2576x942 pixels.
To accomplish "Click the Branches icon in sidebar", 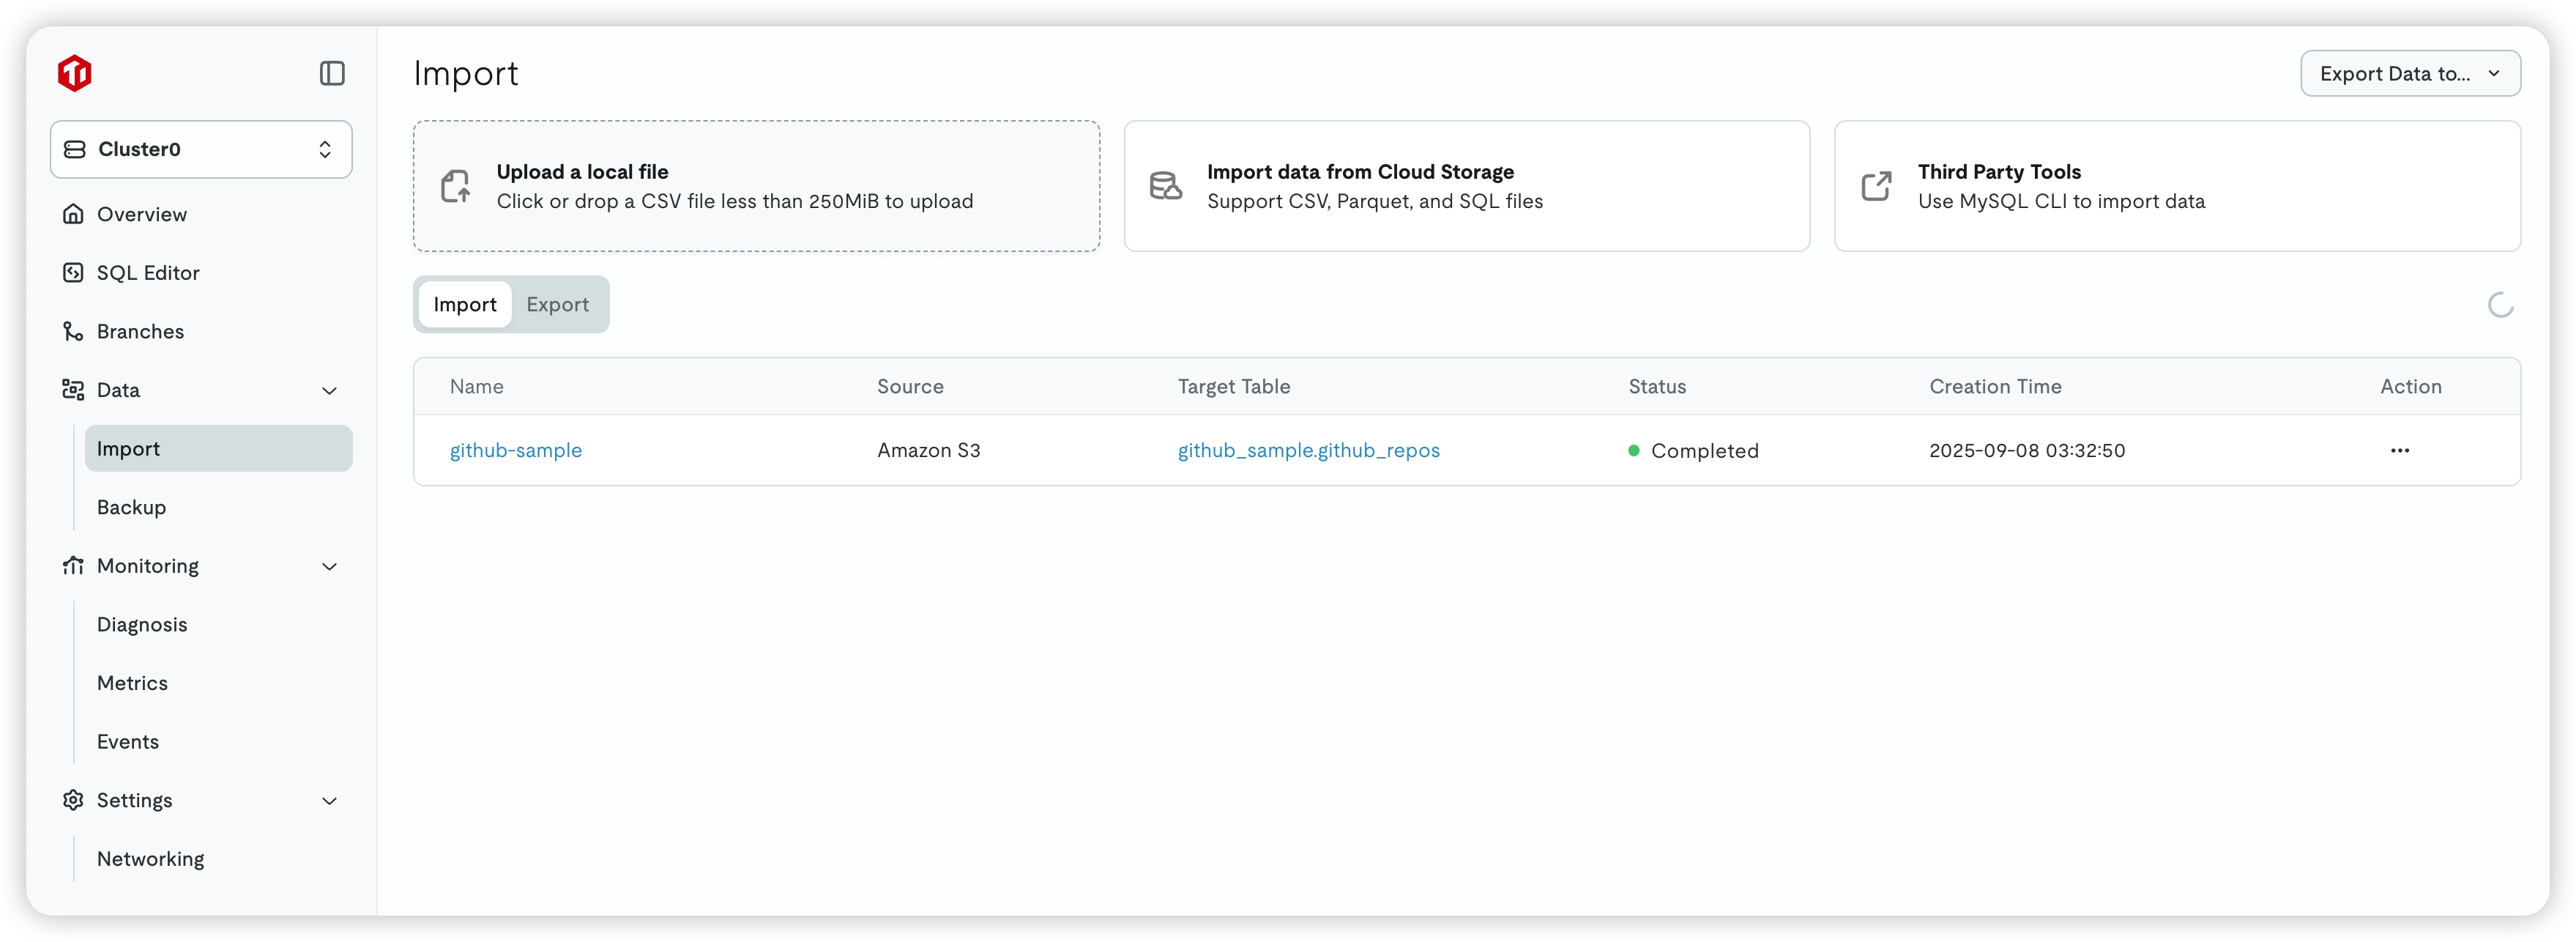I will click(73, 331).
